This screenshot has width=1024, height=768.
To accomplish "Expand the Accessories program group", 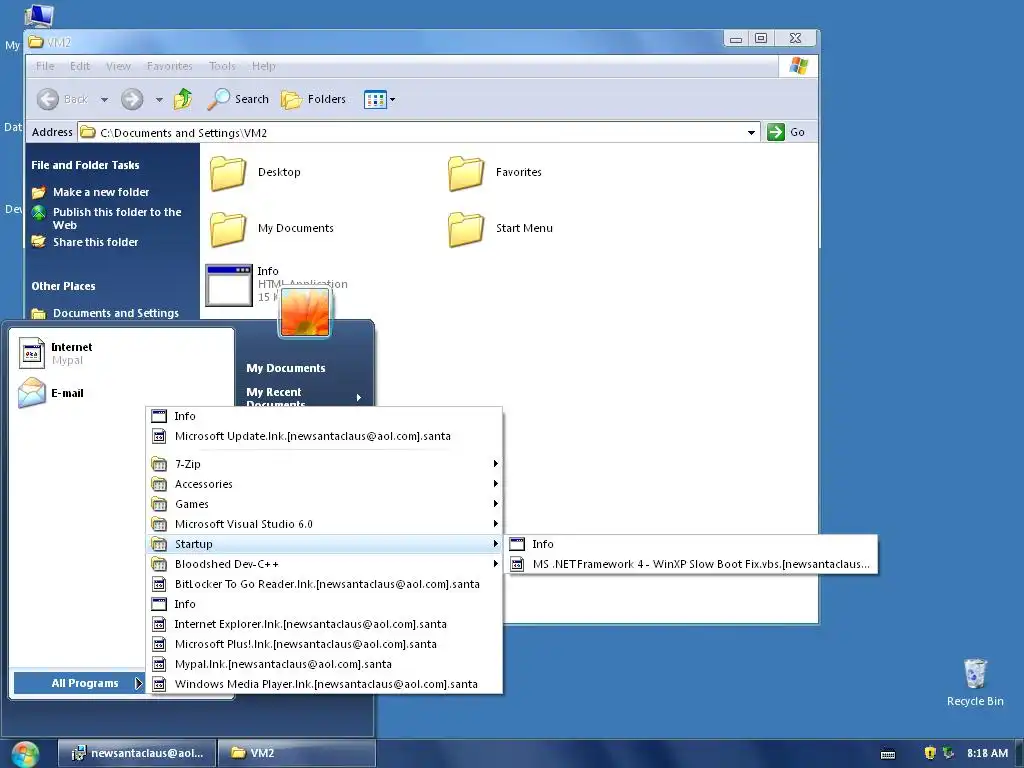I will click(x=325, y=484).
